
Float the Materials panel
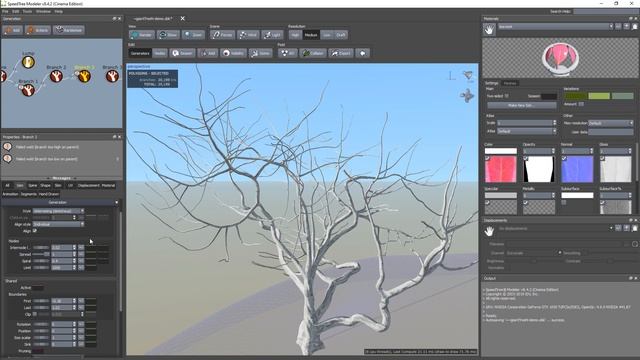click(x=631, y=19)
